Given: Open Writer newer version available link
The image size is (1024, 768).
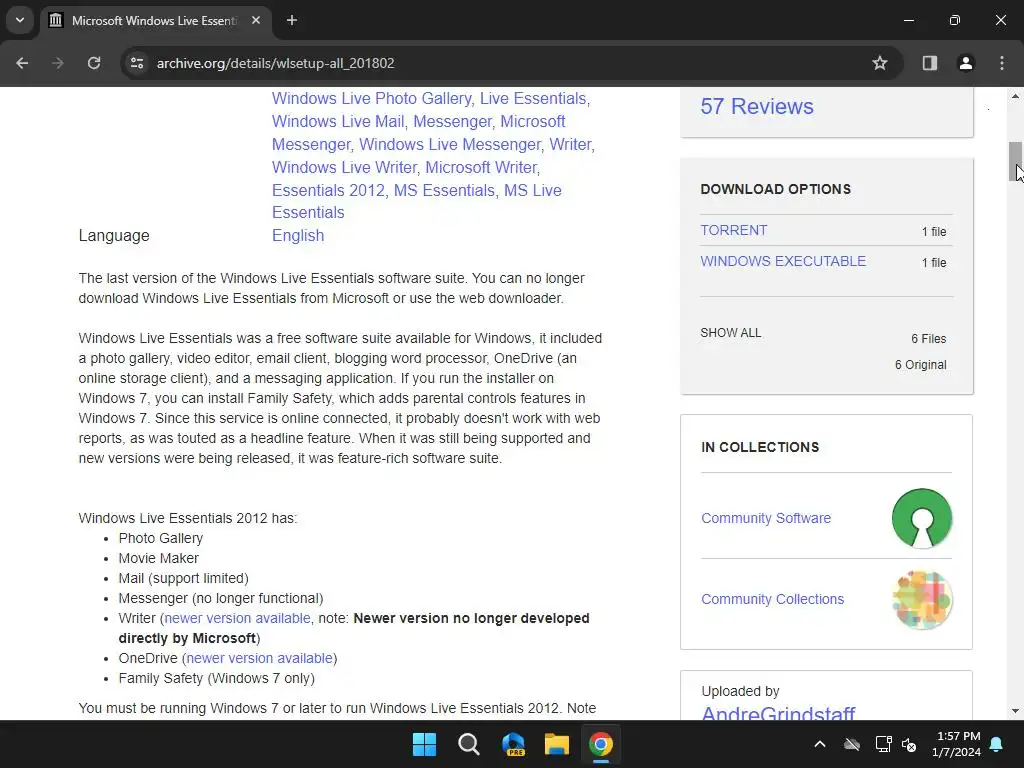Looking at the screenshot, I should (237, 618).
